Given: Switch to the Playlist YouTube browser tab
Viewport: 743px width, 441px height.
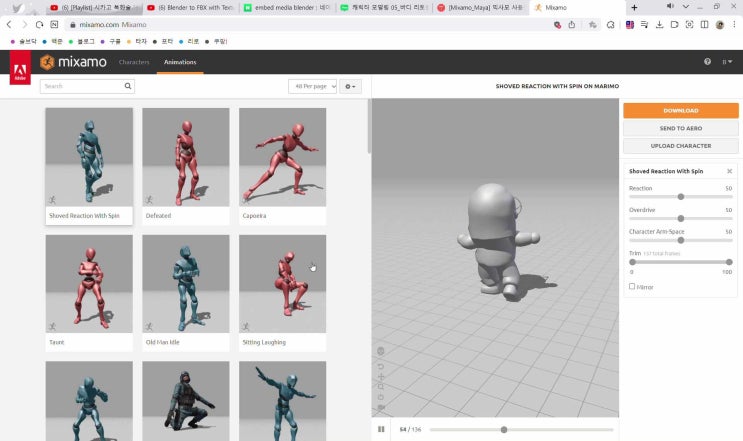Looking at the screenshot, I should click(x=92, y=8).
